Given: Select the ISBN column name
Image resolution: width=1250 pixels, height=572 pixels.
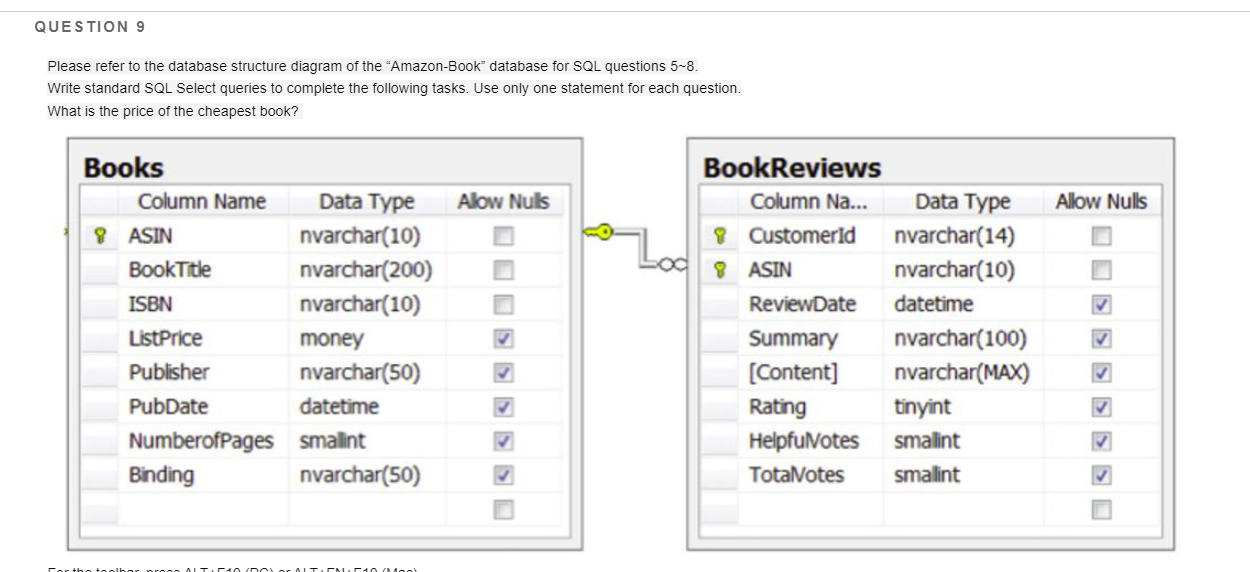Looking at the screenshot, I should [x=150, y=304].
